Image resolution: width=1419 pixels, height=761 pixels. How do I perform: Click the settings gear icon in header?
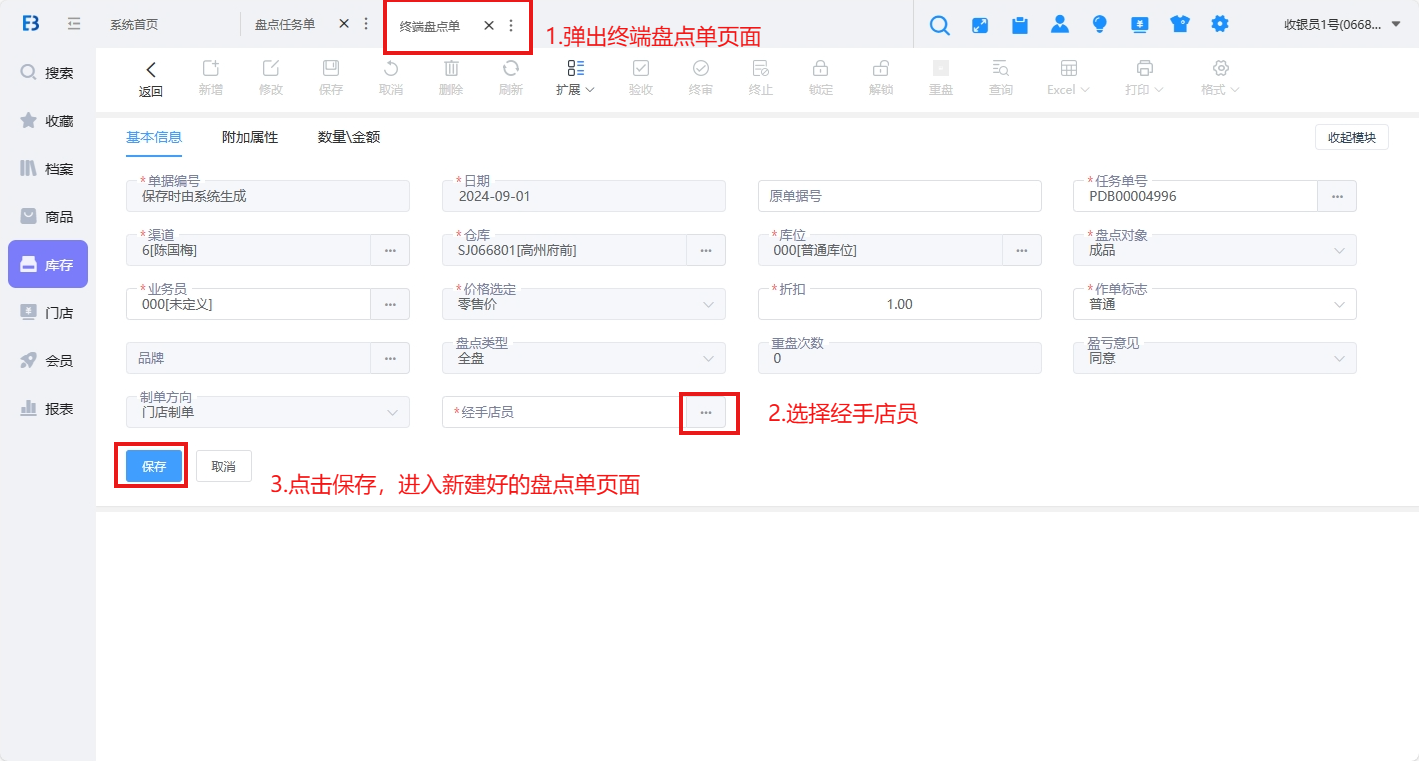[1220, 25]
